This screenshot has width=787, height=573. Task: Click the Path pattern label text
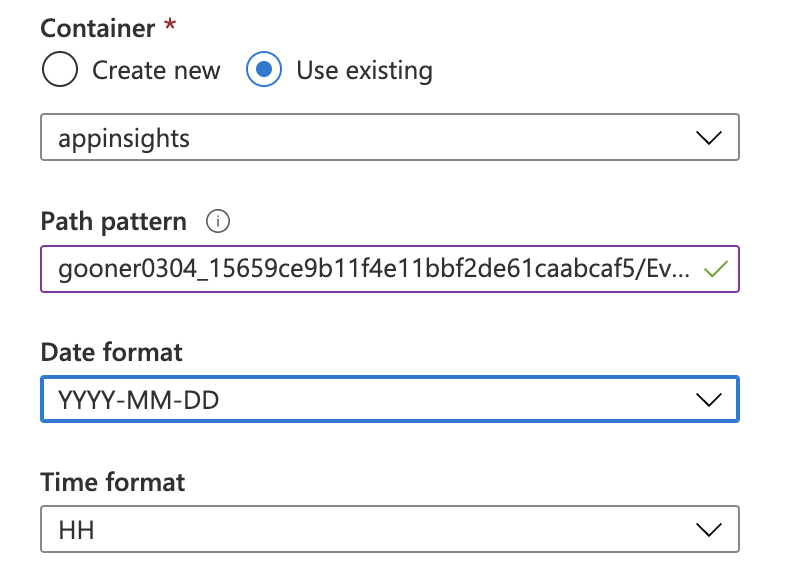(113, 221)
